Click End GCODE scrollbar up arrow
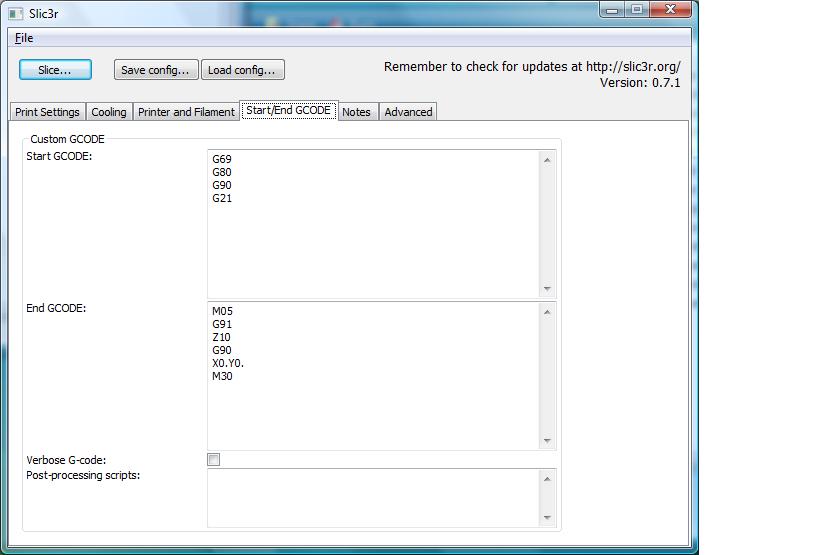This screenshot has height=555, width=840. [x=547, y=312]
